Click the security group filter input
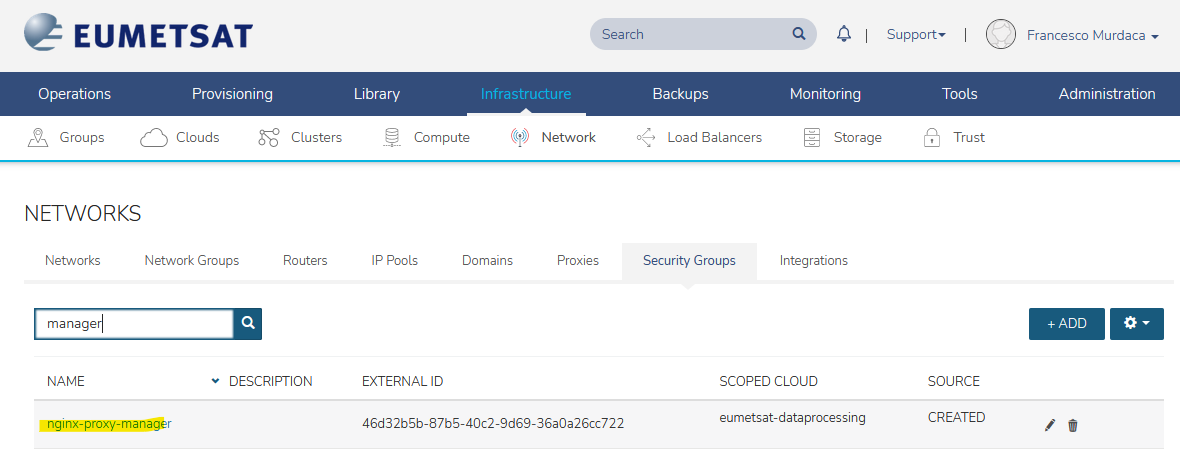 click(x=134, y=323)
